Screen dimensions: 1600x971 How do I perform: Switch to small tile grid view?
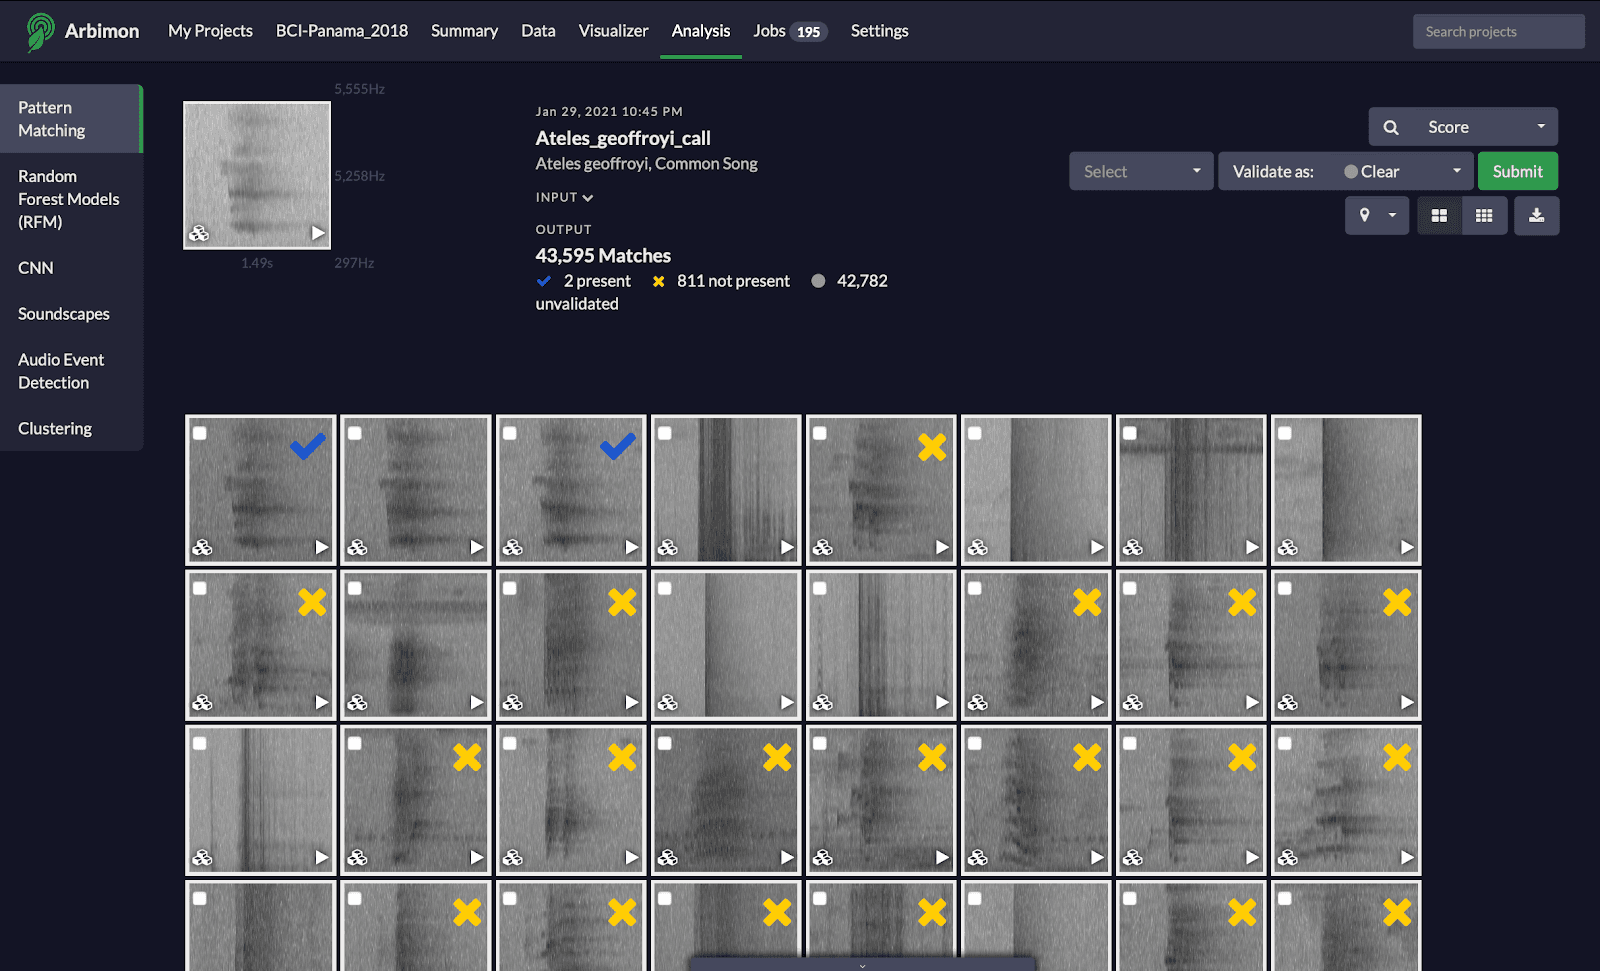tap(1484, 215)
